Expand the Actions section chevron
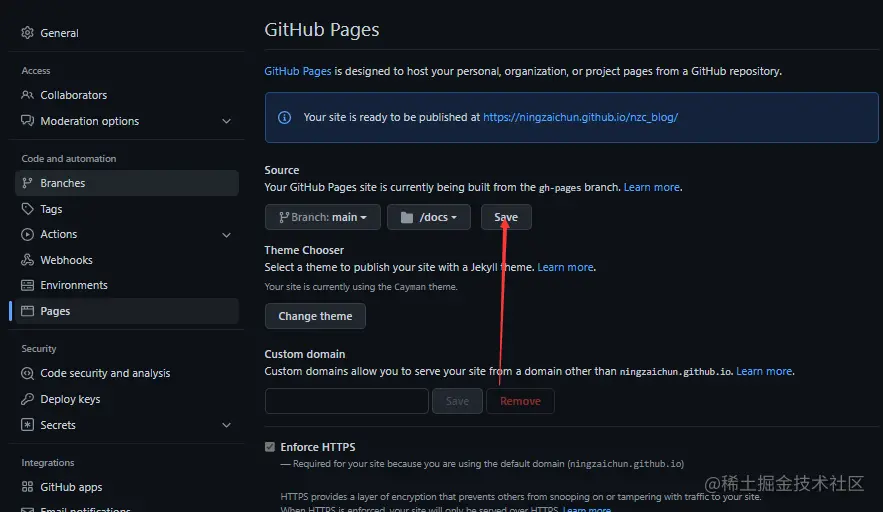Viewport: 883px width, 512px height. 226,235
